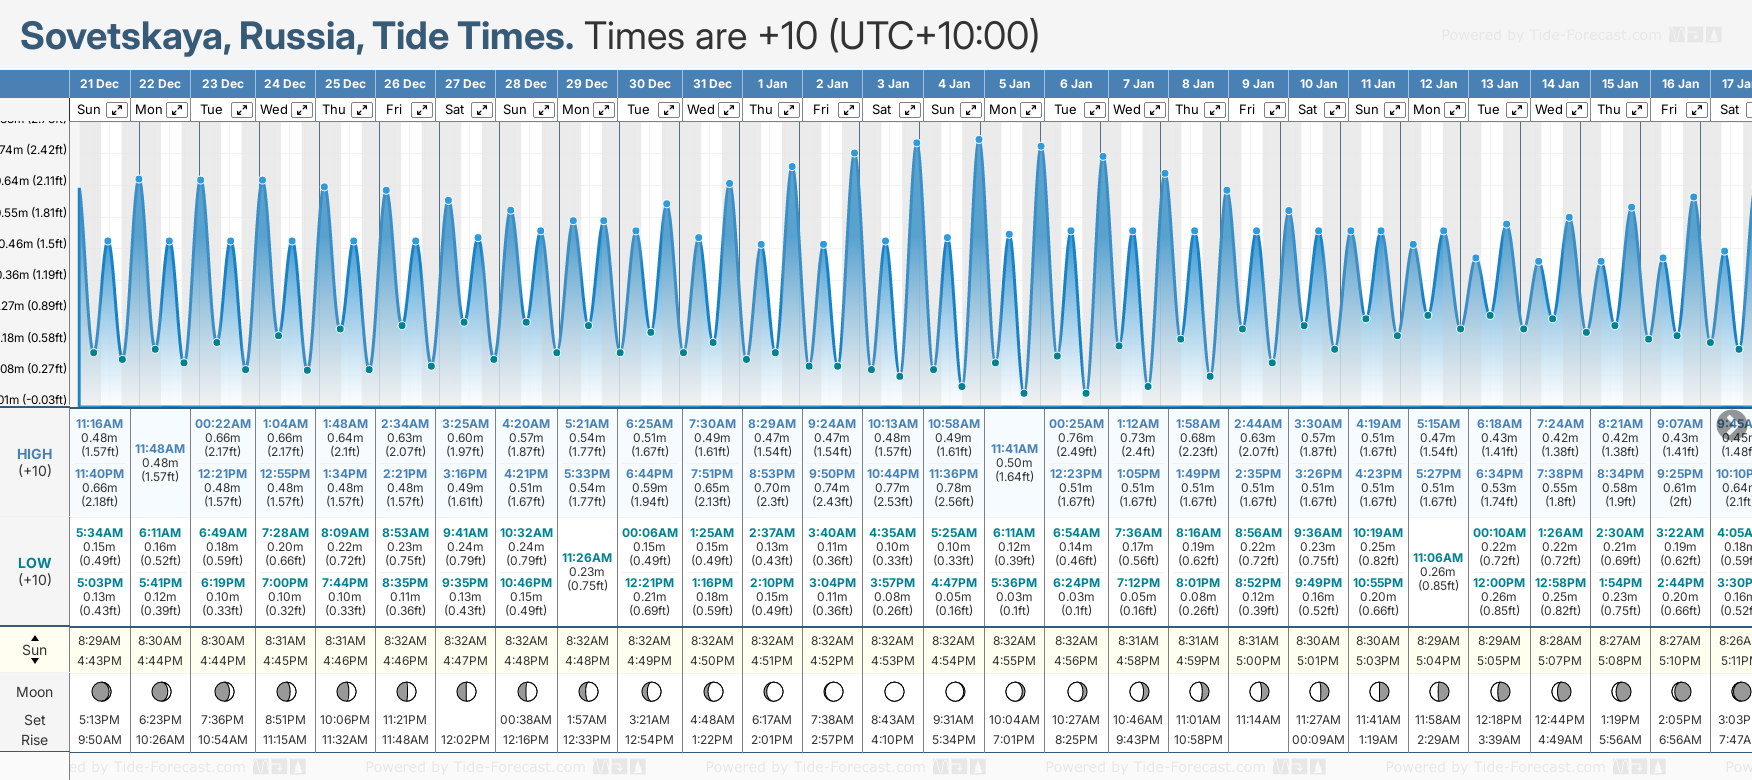This screenshot has width=1752, height=780.
Task: Click the moon phase icon for 21 Dec
Action: coord(101,692)
